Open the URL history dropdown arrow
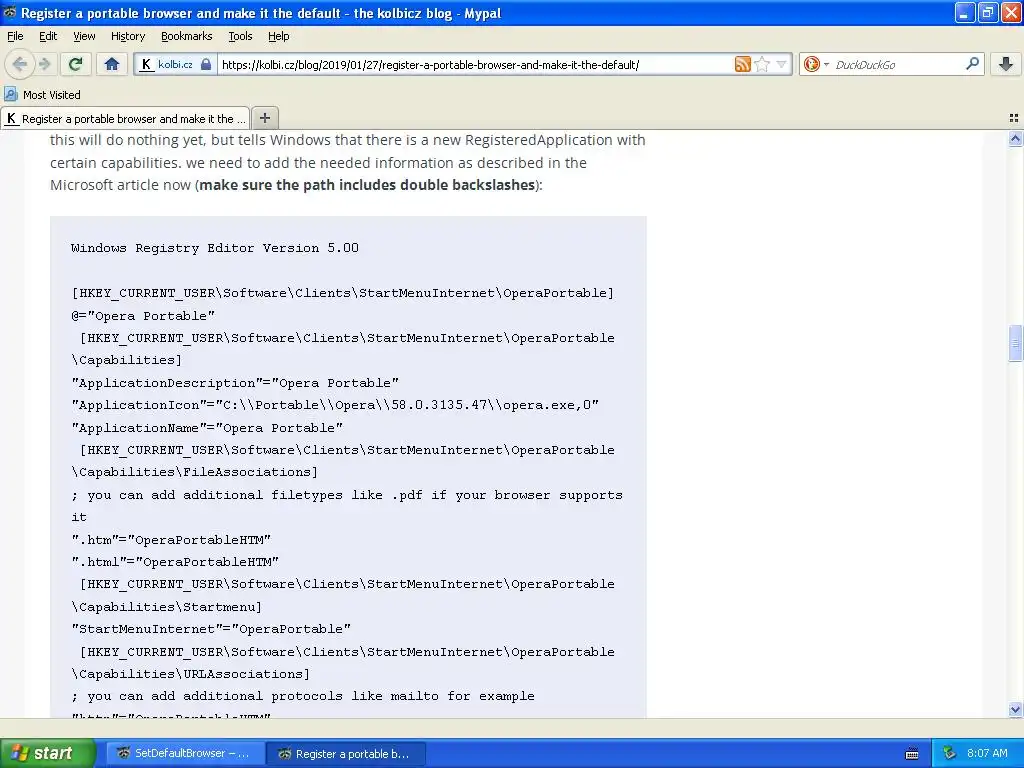The image size is (1024, 768). pyautogui.click(x=781, y=64)
